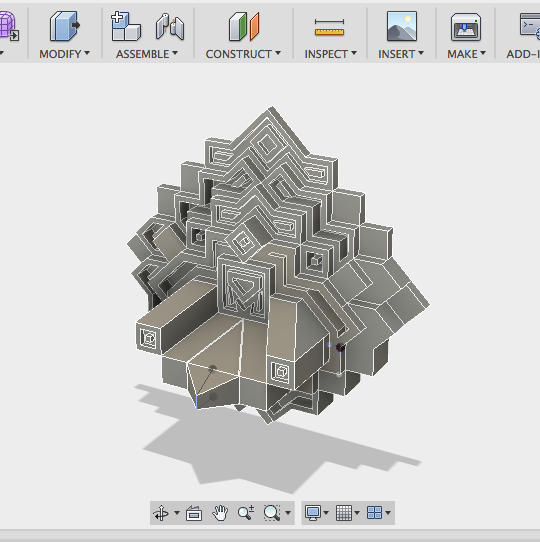Open the INSERT dropdown menu
The image size is (540, 542).
(x=401, y=54)
